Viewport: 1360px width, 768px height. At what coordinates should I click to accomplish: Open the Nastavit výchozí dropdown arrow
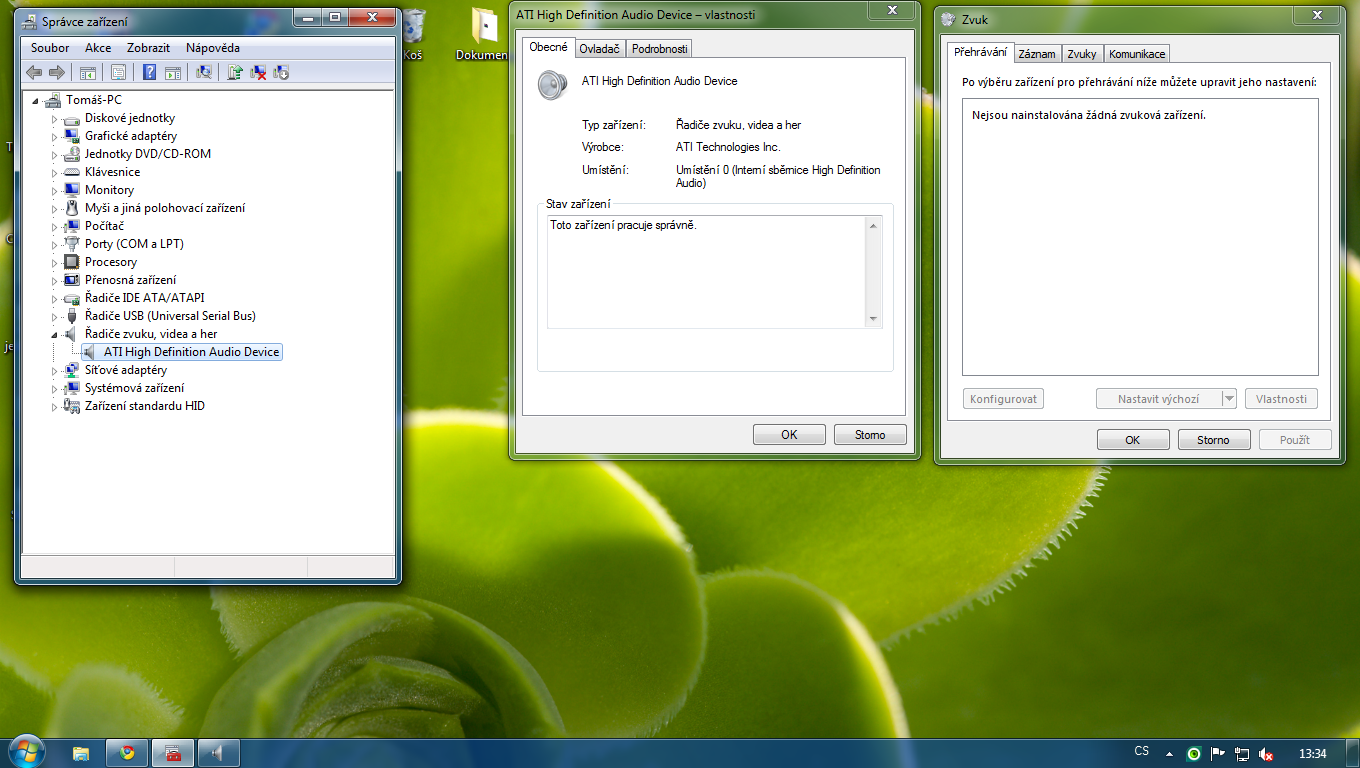(1229, 399)
